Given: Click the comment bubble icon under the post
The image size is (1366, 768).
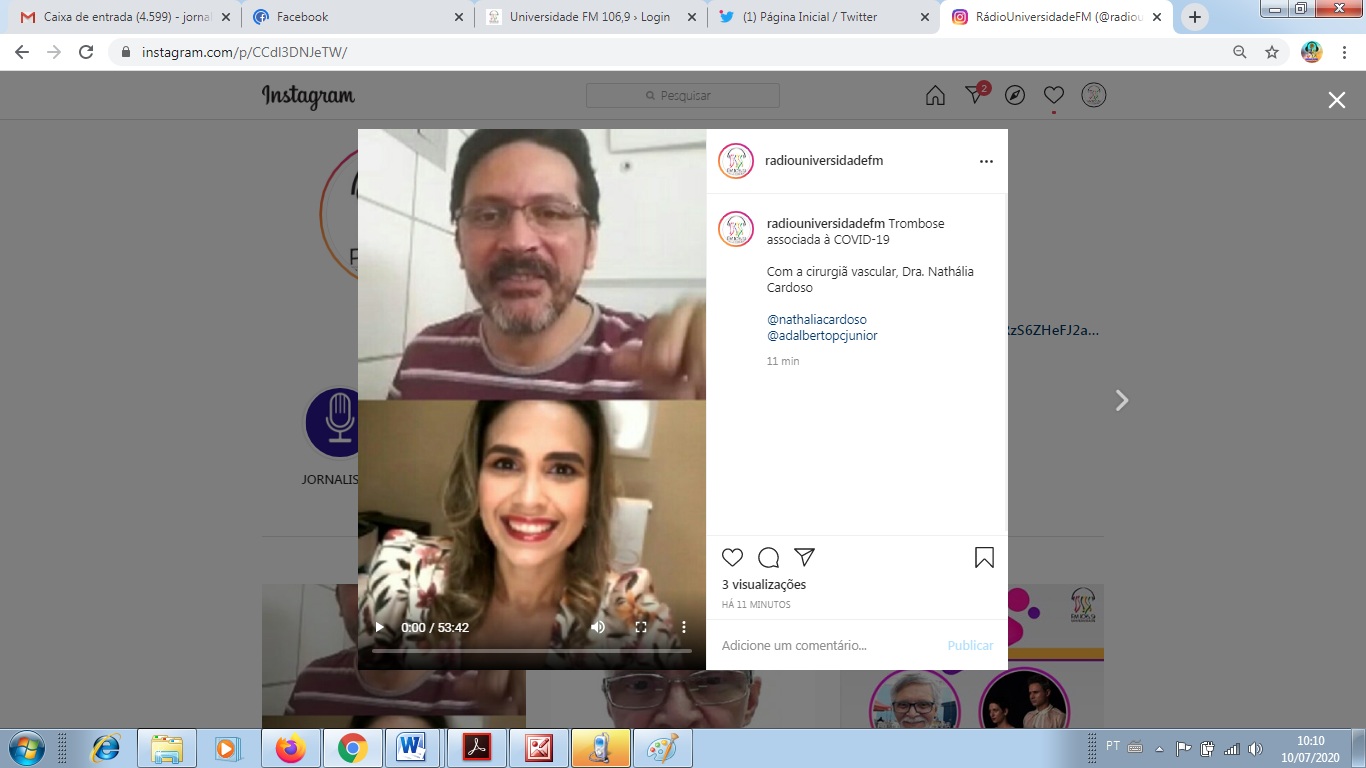Looking at the screenshot, I should tap(769, 557).
